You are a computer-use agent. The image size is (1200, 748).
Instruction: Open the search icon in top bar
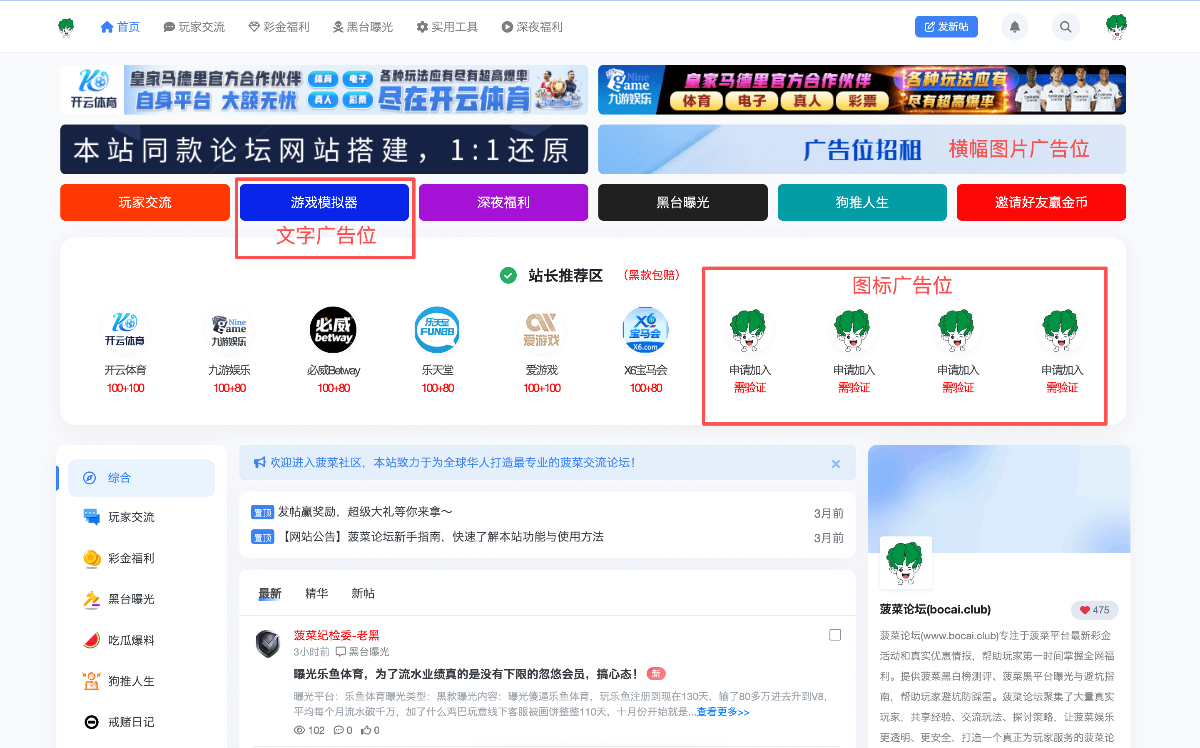point(1065,26)
